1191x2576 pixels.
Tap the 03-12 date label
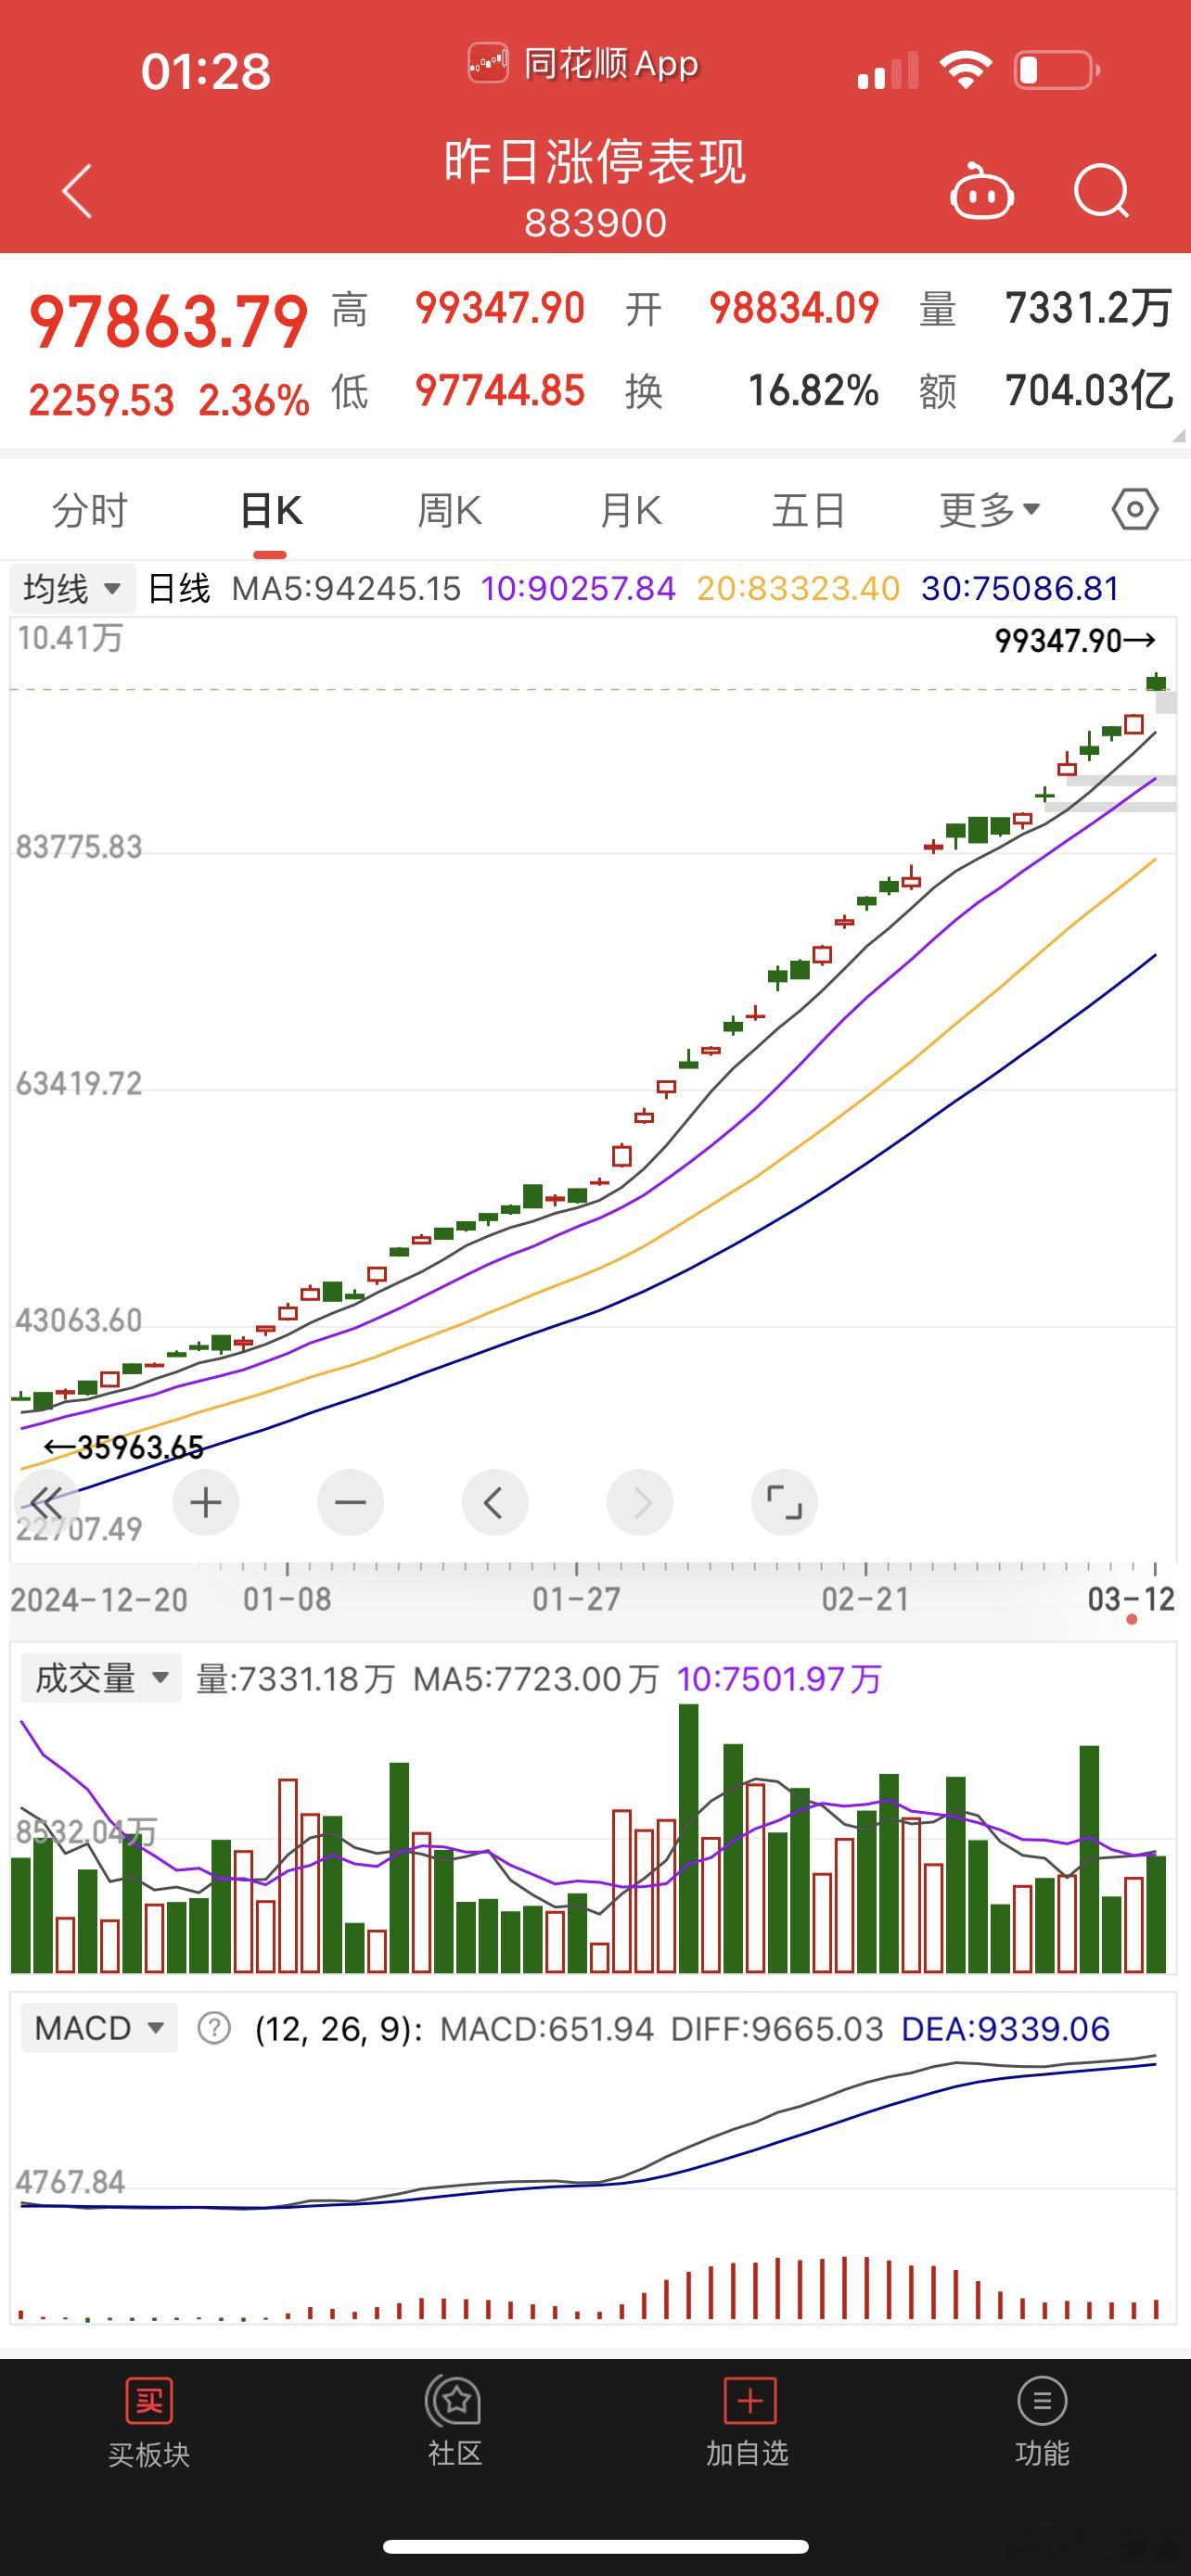(x=1131, y=1599)
